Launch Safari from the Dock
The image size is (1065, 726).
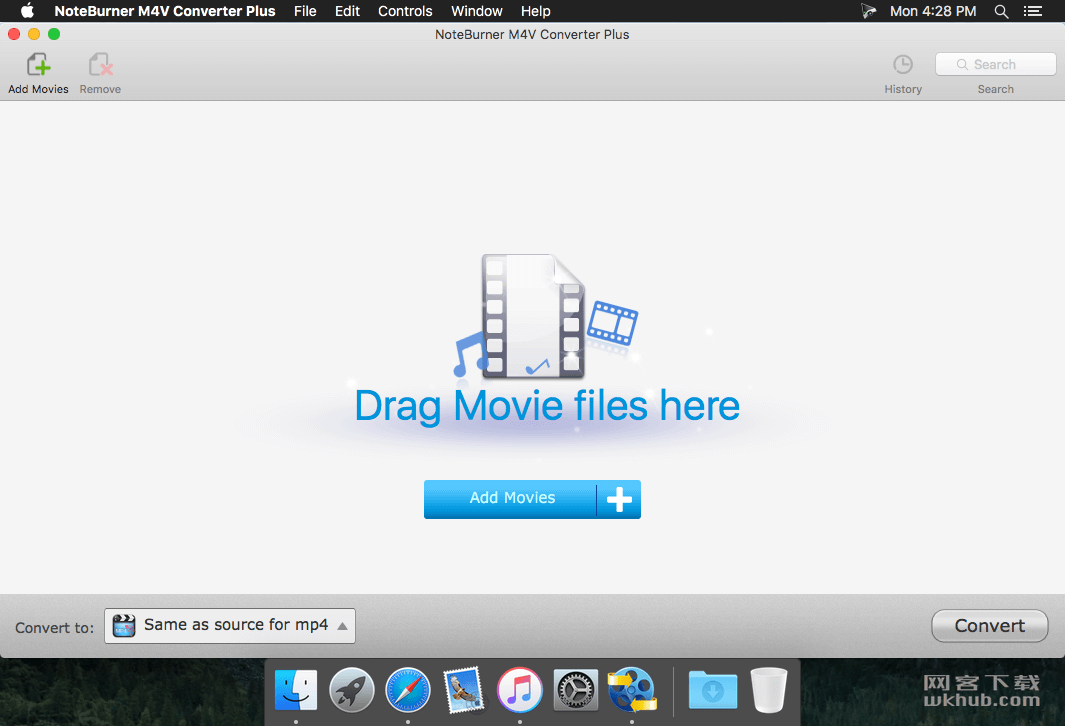pyautogui.click(x=408, y=690)
